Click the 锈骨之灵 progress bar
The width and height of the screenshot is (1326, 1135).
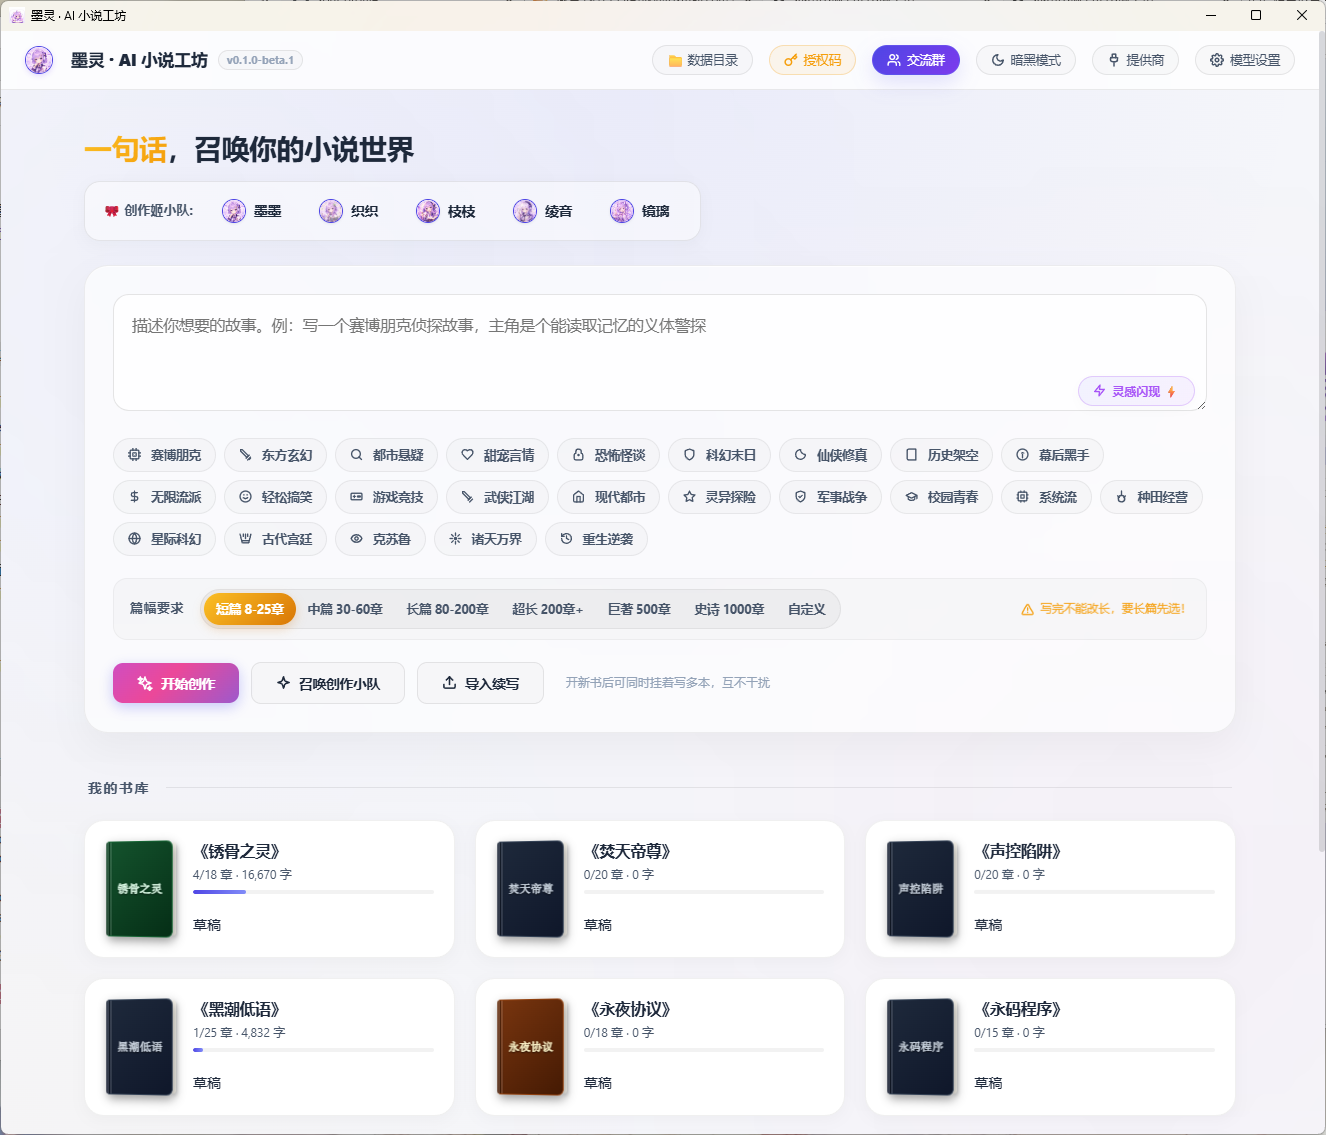[x=313, y=892]
